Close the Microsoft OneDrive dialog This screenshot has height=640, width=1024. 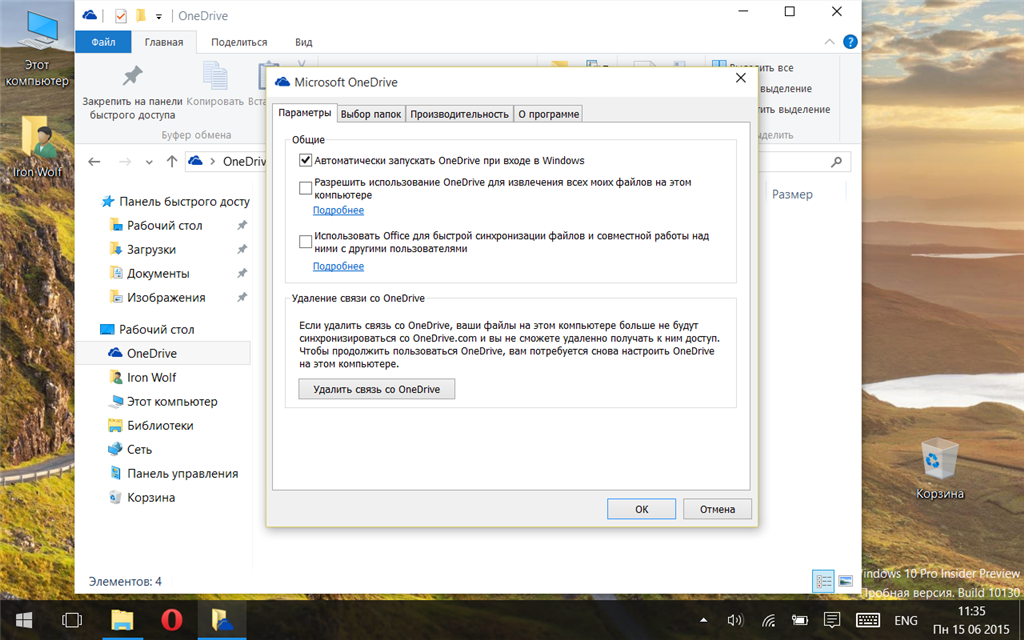click(741, 78)
